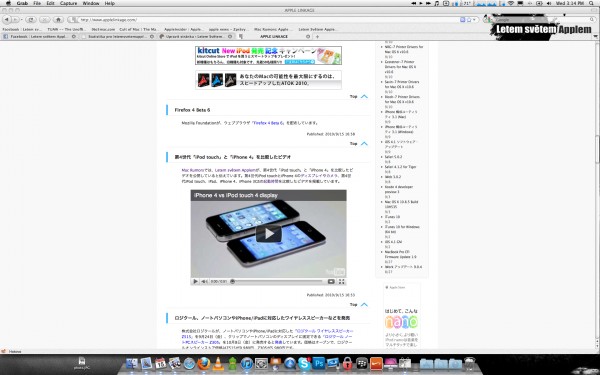600x375 pixels.
Task: Open VLC from the Dock
Action: (218, 363)
